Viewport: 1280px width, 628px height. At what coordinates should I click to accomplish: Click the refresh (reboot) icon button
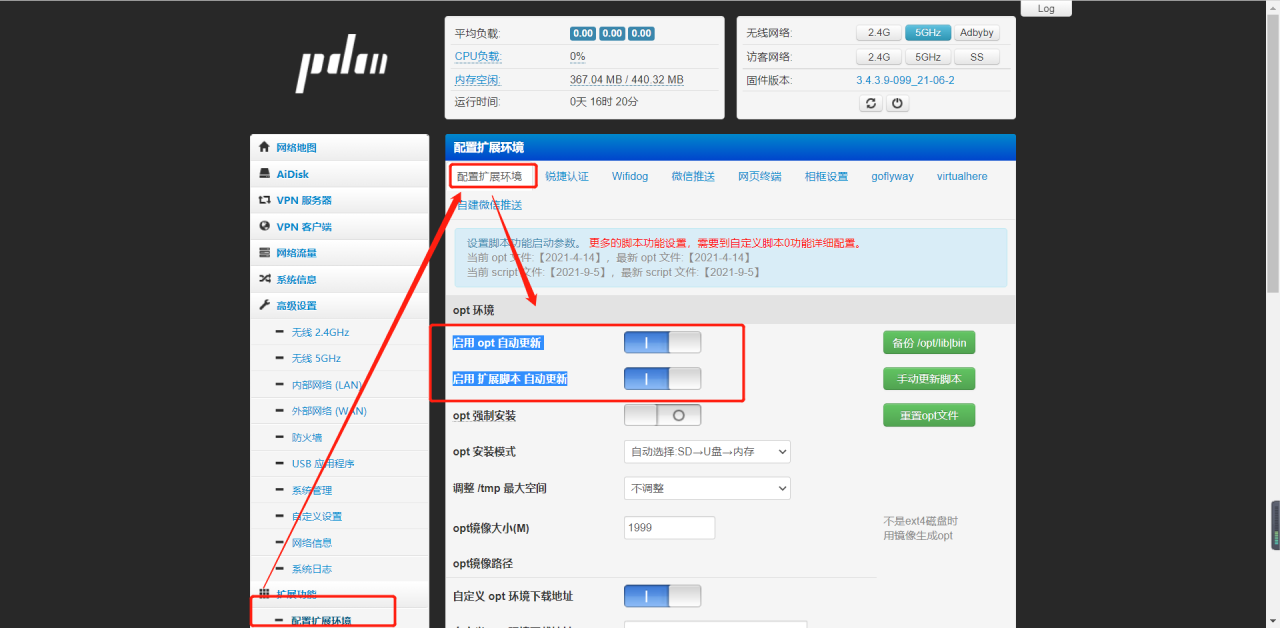(x=871, y=103)
